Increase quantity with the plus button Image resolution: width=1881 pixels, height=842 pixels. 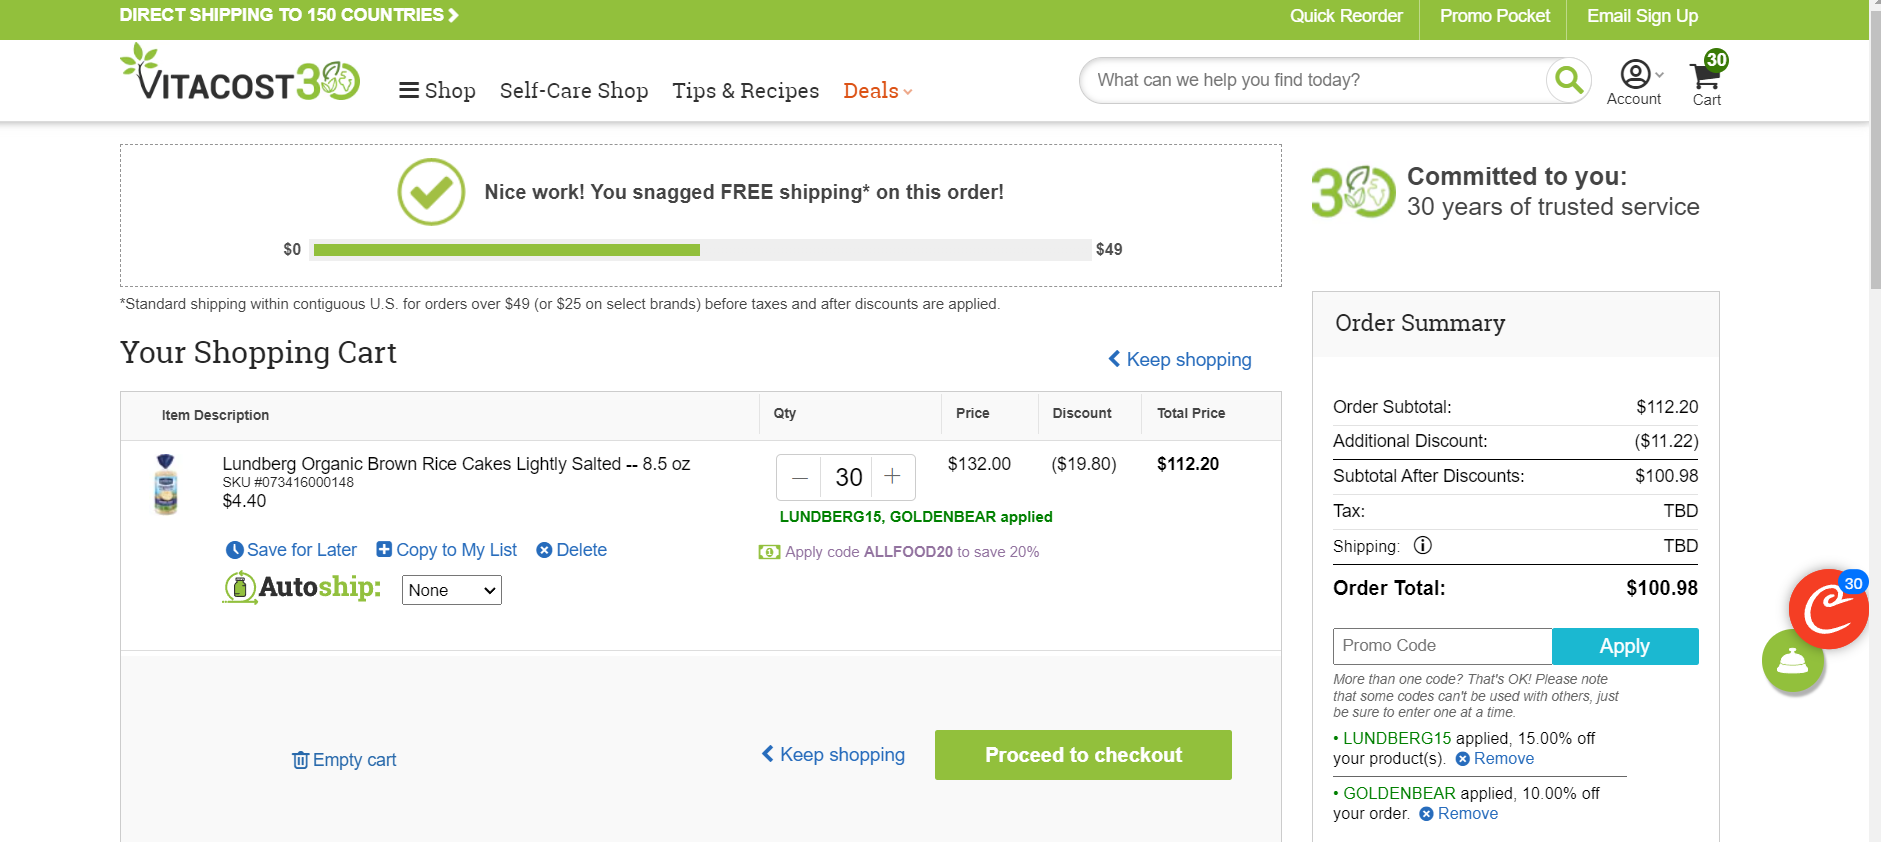pyautogui.click(x=893, y=477)
